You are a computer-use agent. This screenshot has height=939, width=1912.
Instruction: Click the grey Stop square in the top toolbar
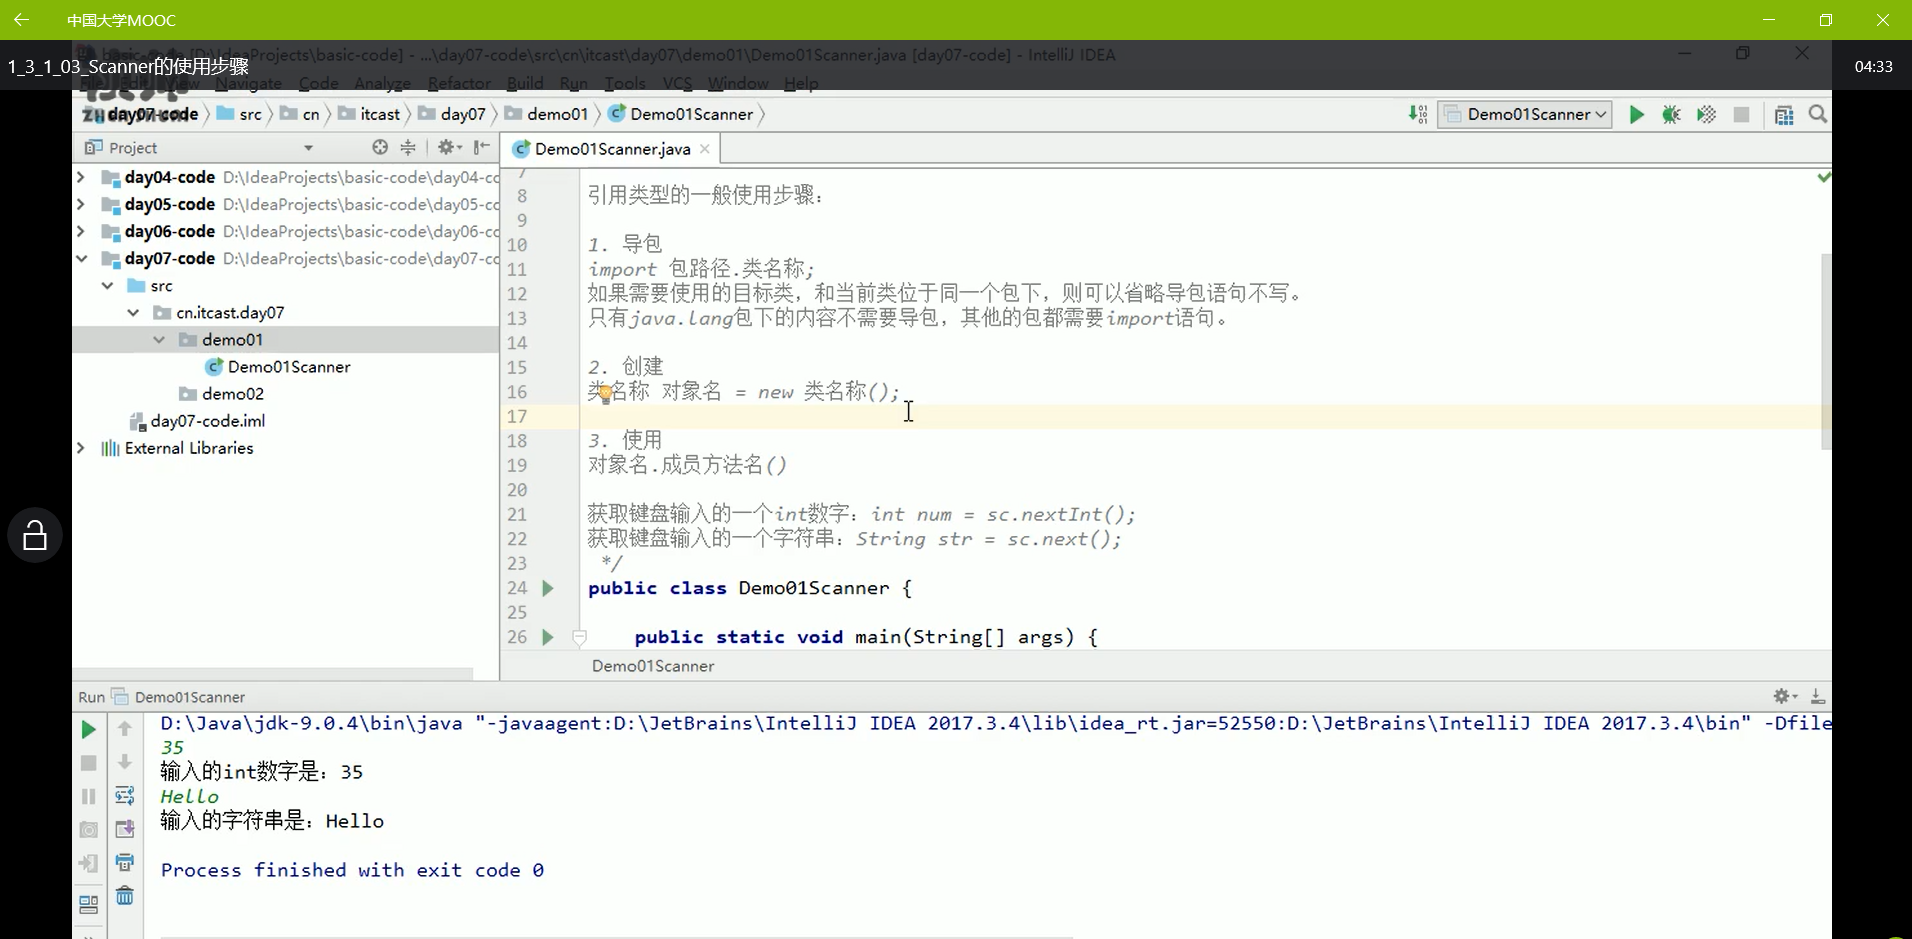1741,115
